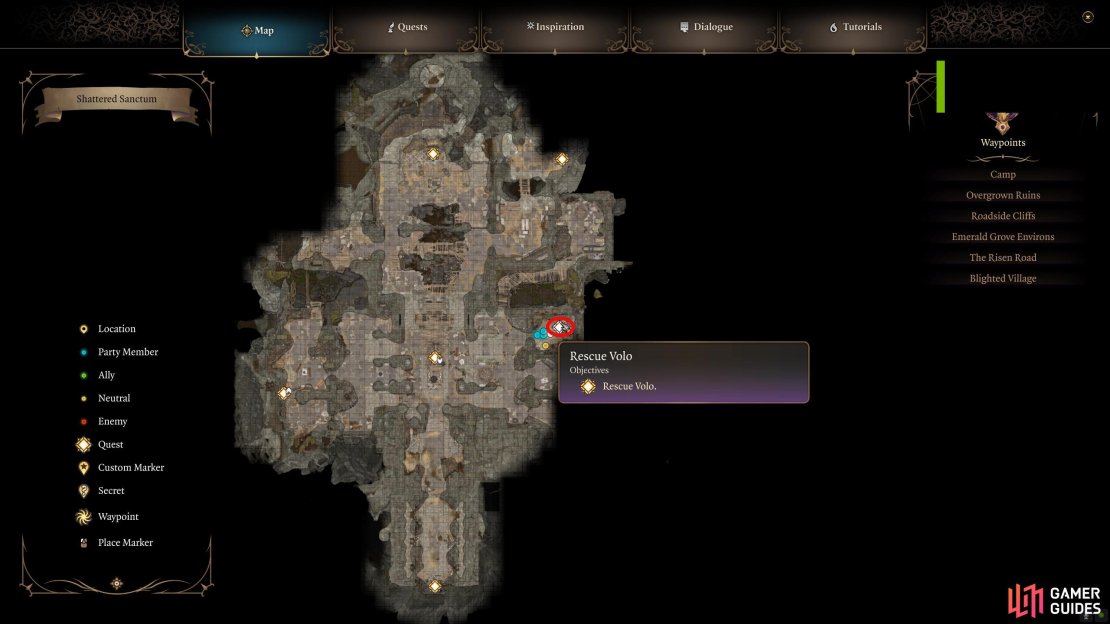Click the 'Rescue Volo.' objective text

point(629,386)
